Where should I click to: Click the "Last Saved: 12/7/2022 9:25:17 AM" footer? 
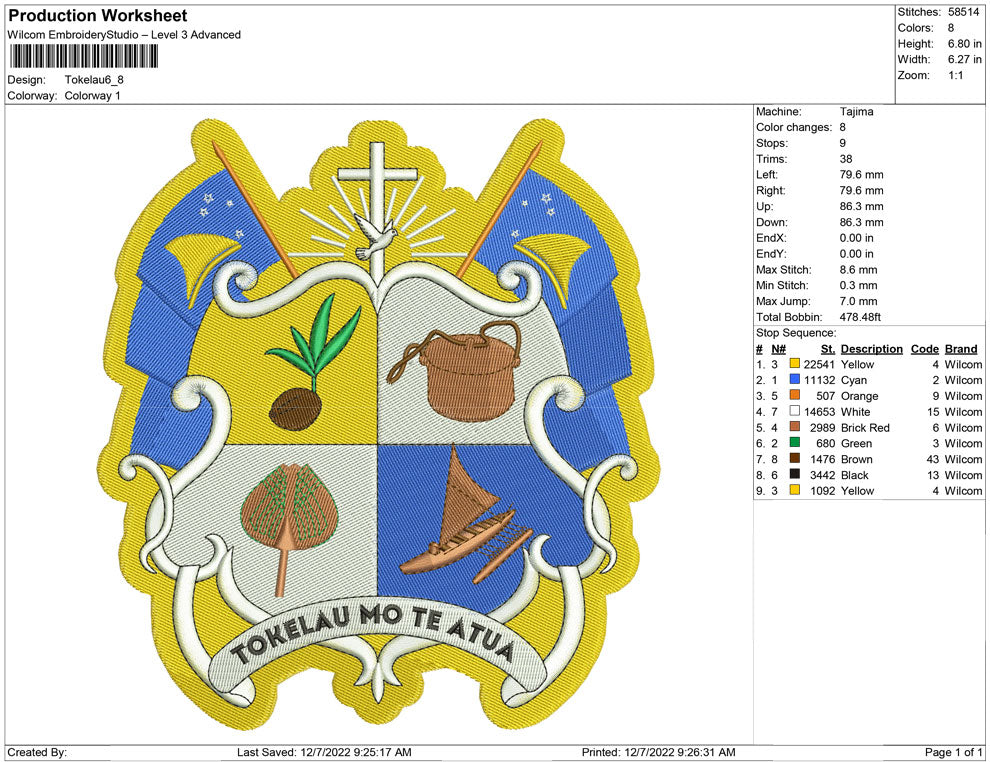click(324, 752)
